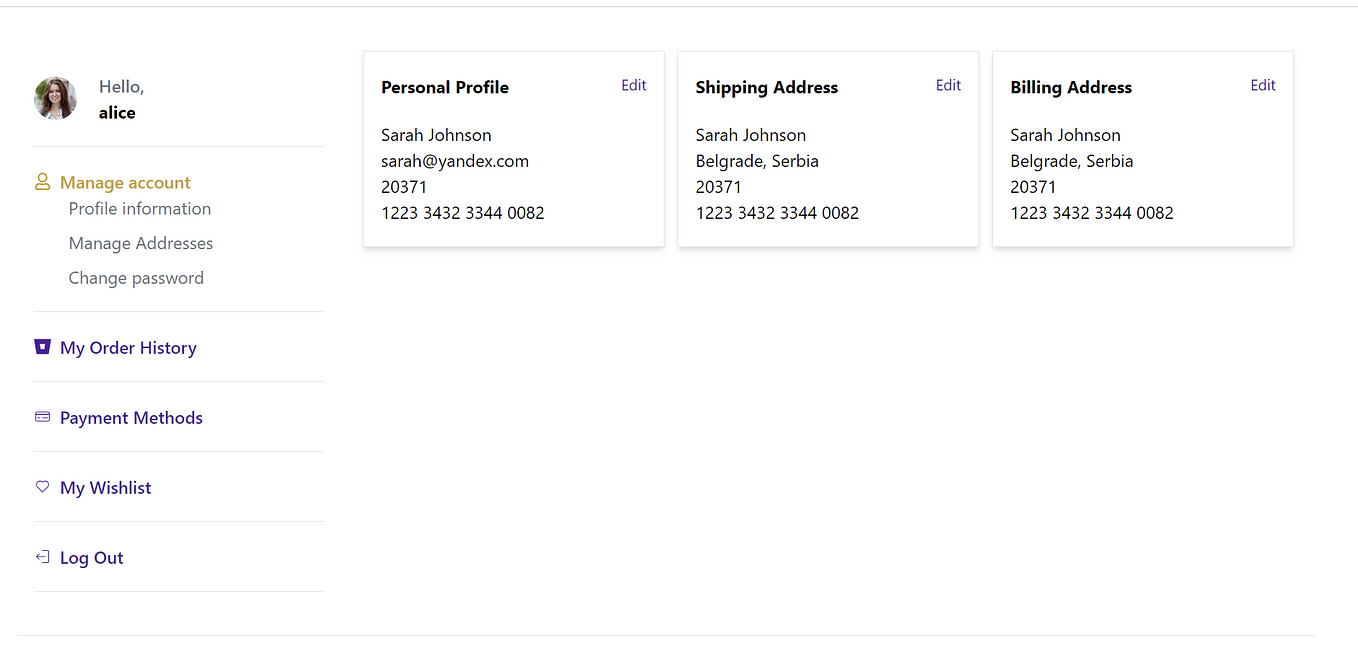Open My Order History
The image size is (1358, 665).
click(x=128, y=348)
